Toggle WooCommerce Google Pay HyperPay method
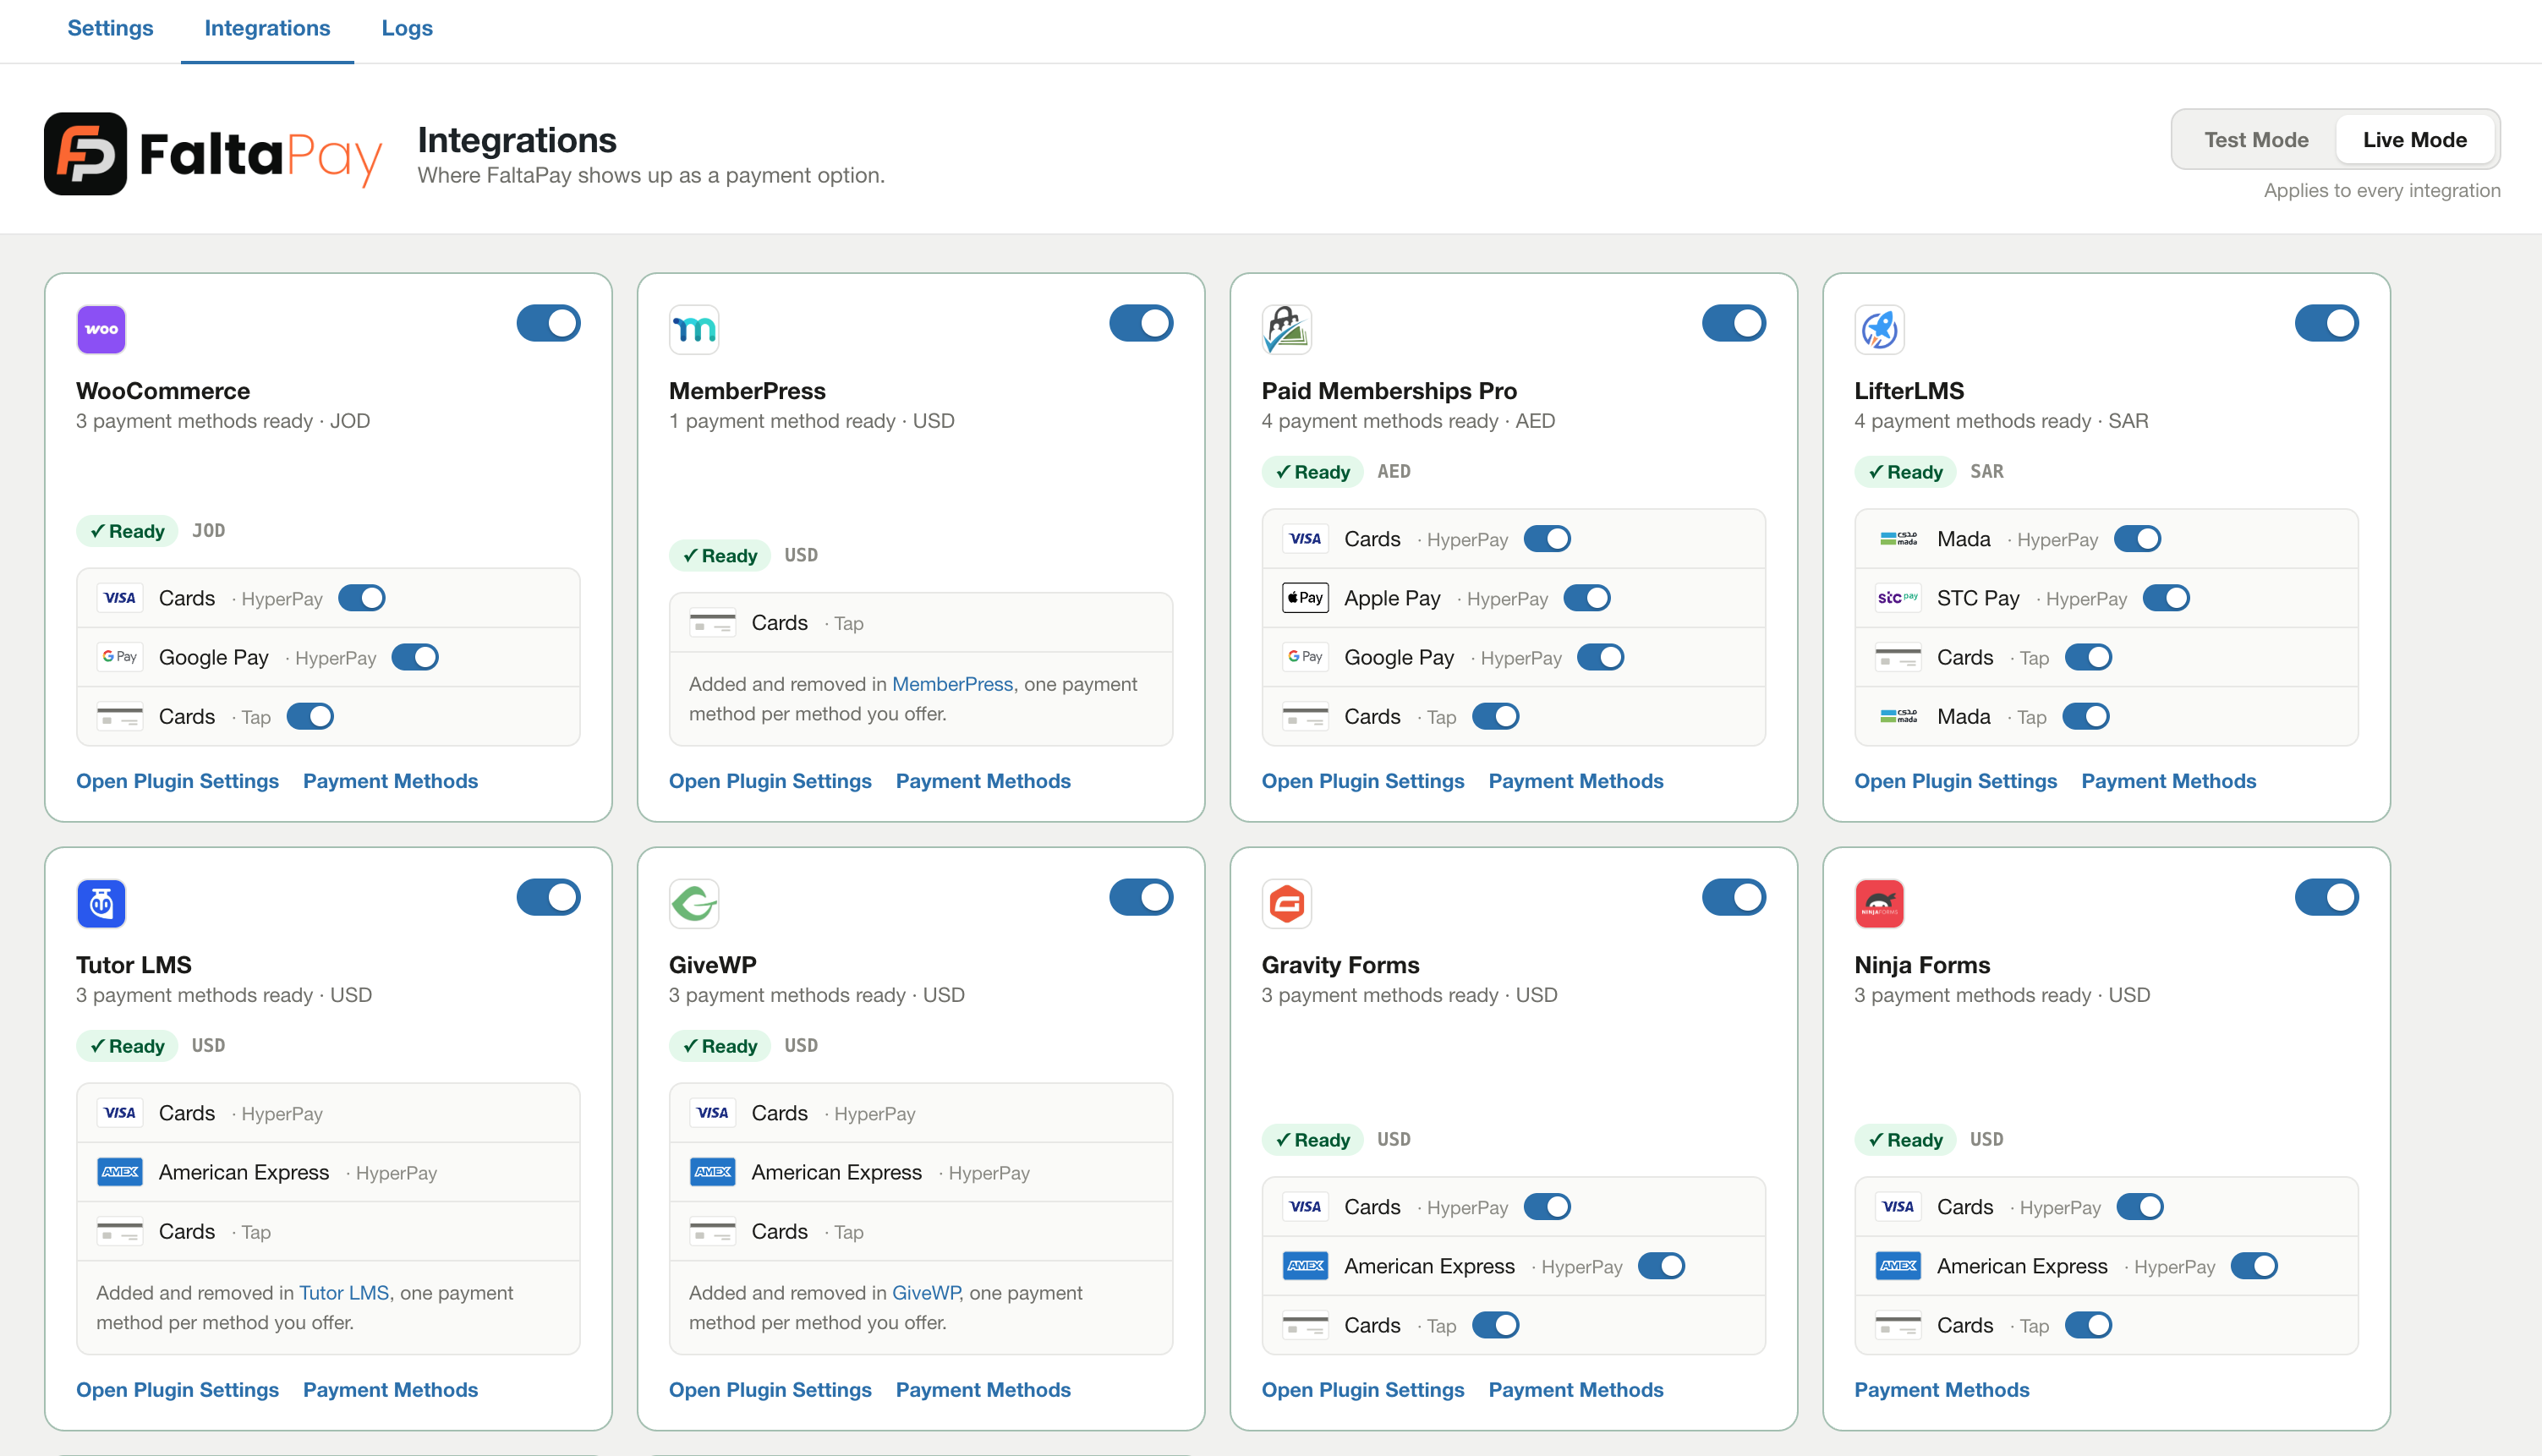 [x=415, y=657]
